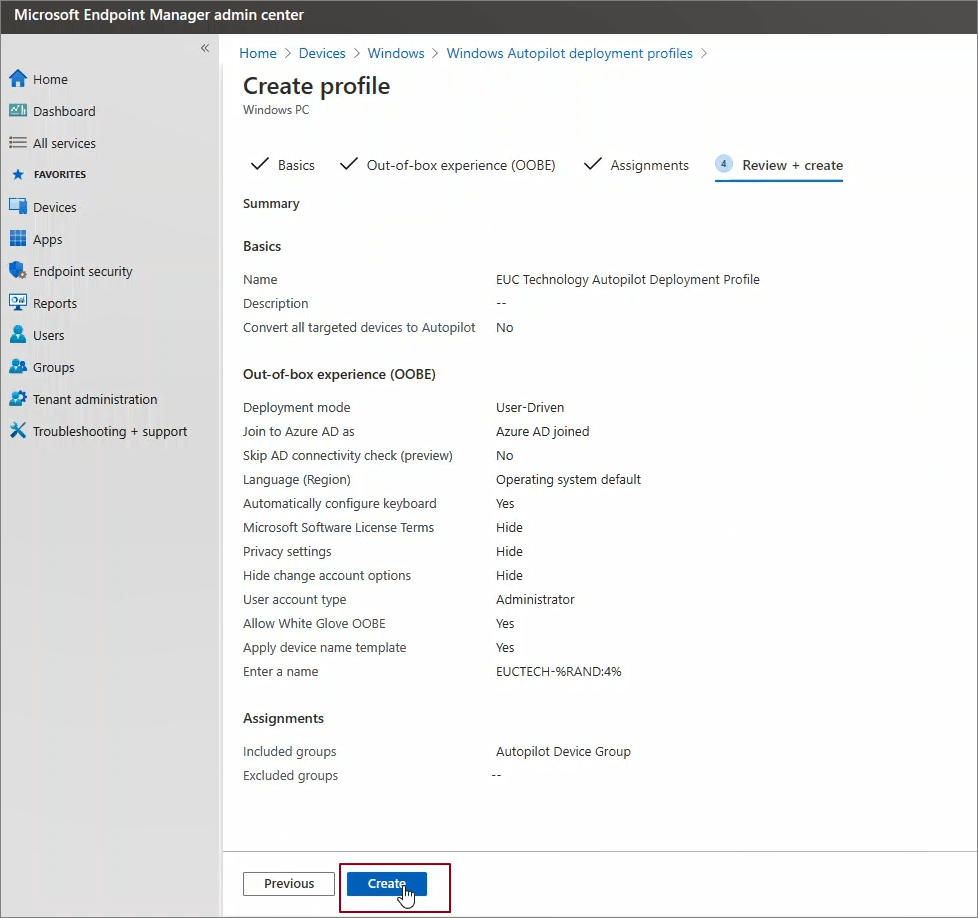Click the Assignments checkmark icon
978x918 pixels.
pyautogui.click(x=593, y=164)
